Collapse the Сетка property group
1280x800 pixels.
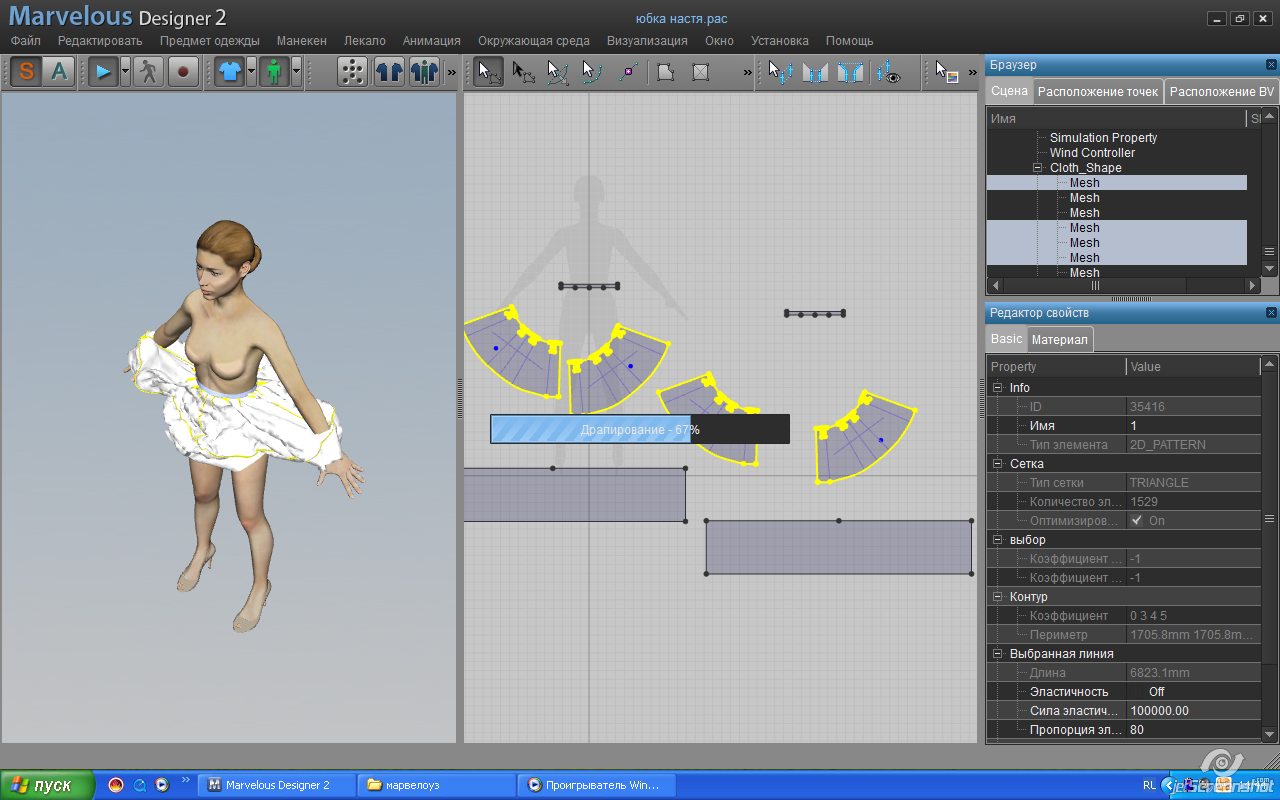(x=997, y=464)
